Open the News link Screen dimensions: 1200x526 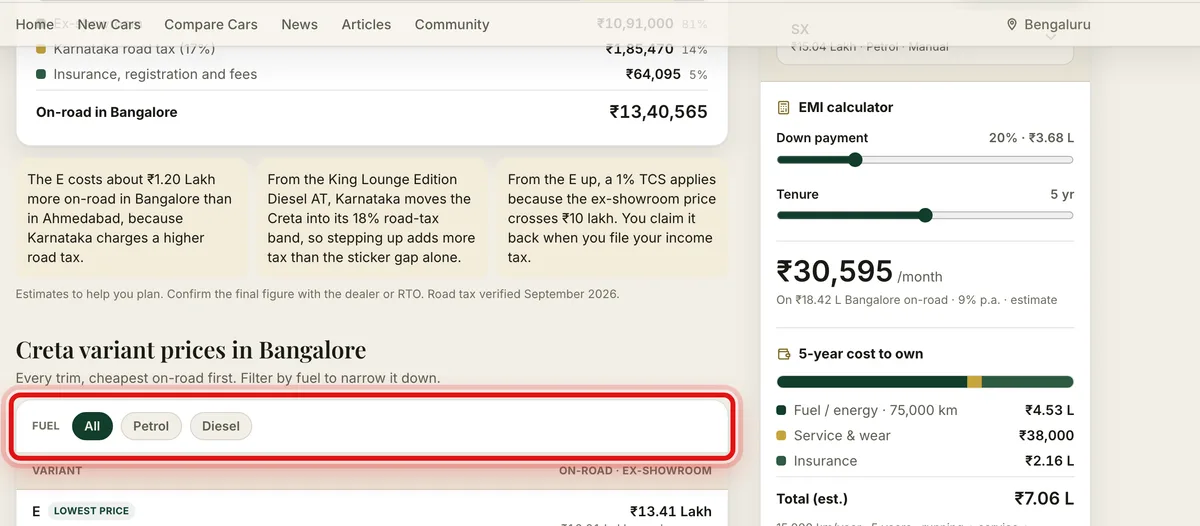299,24
